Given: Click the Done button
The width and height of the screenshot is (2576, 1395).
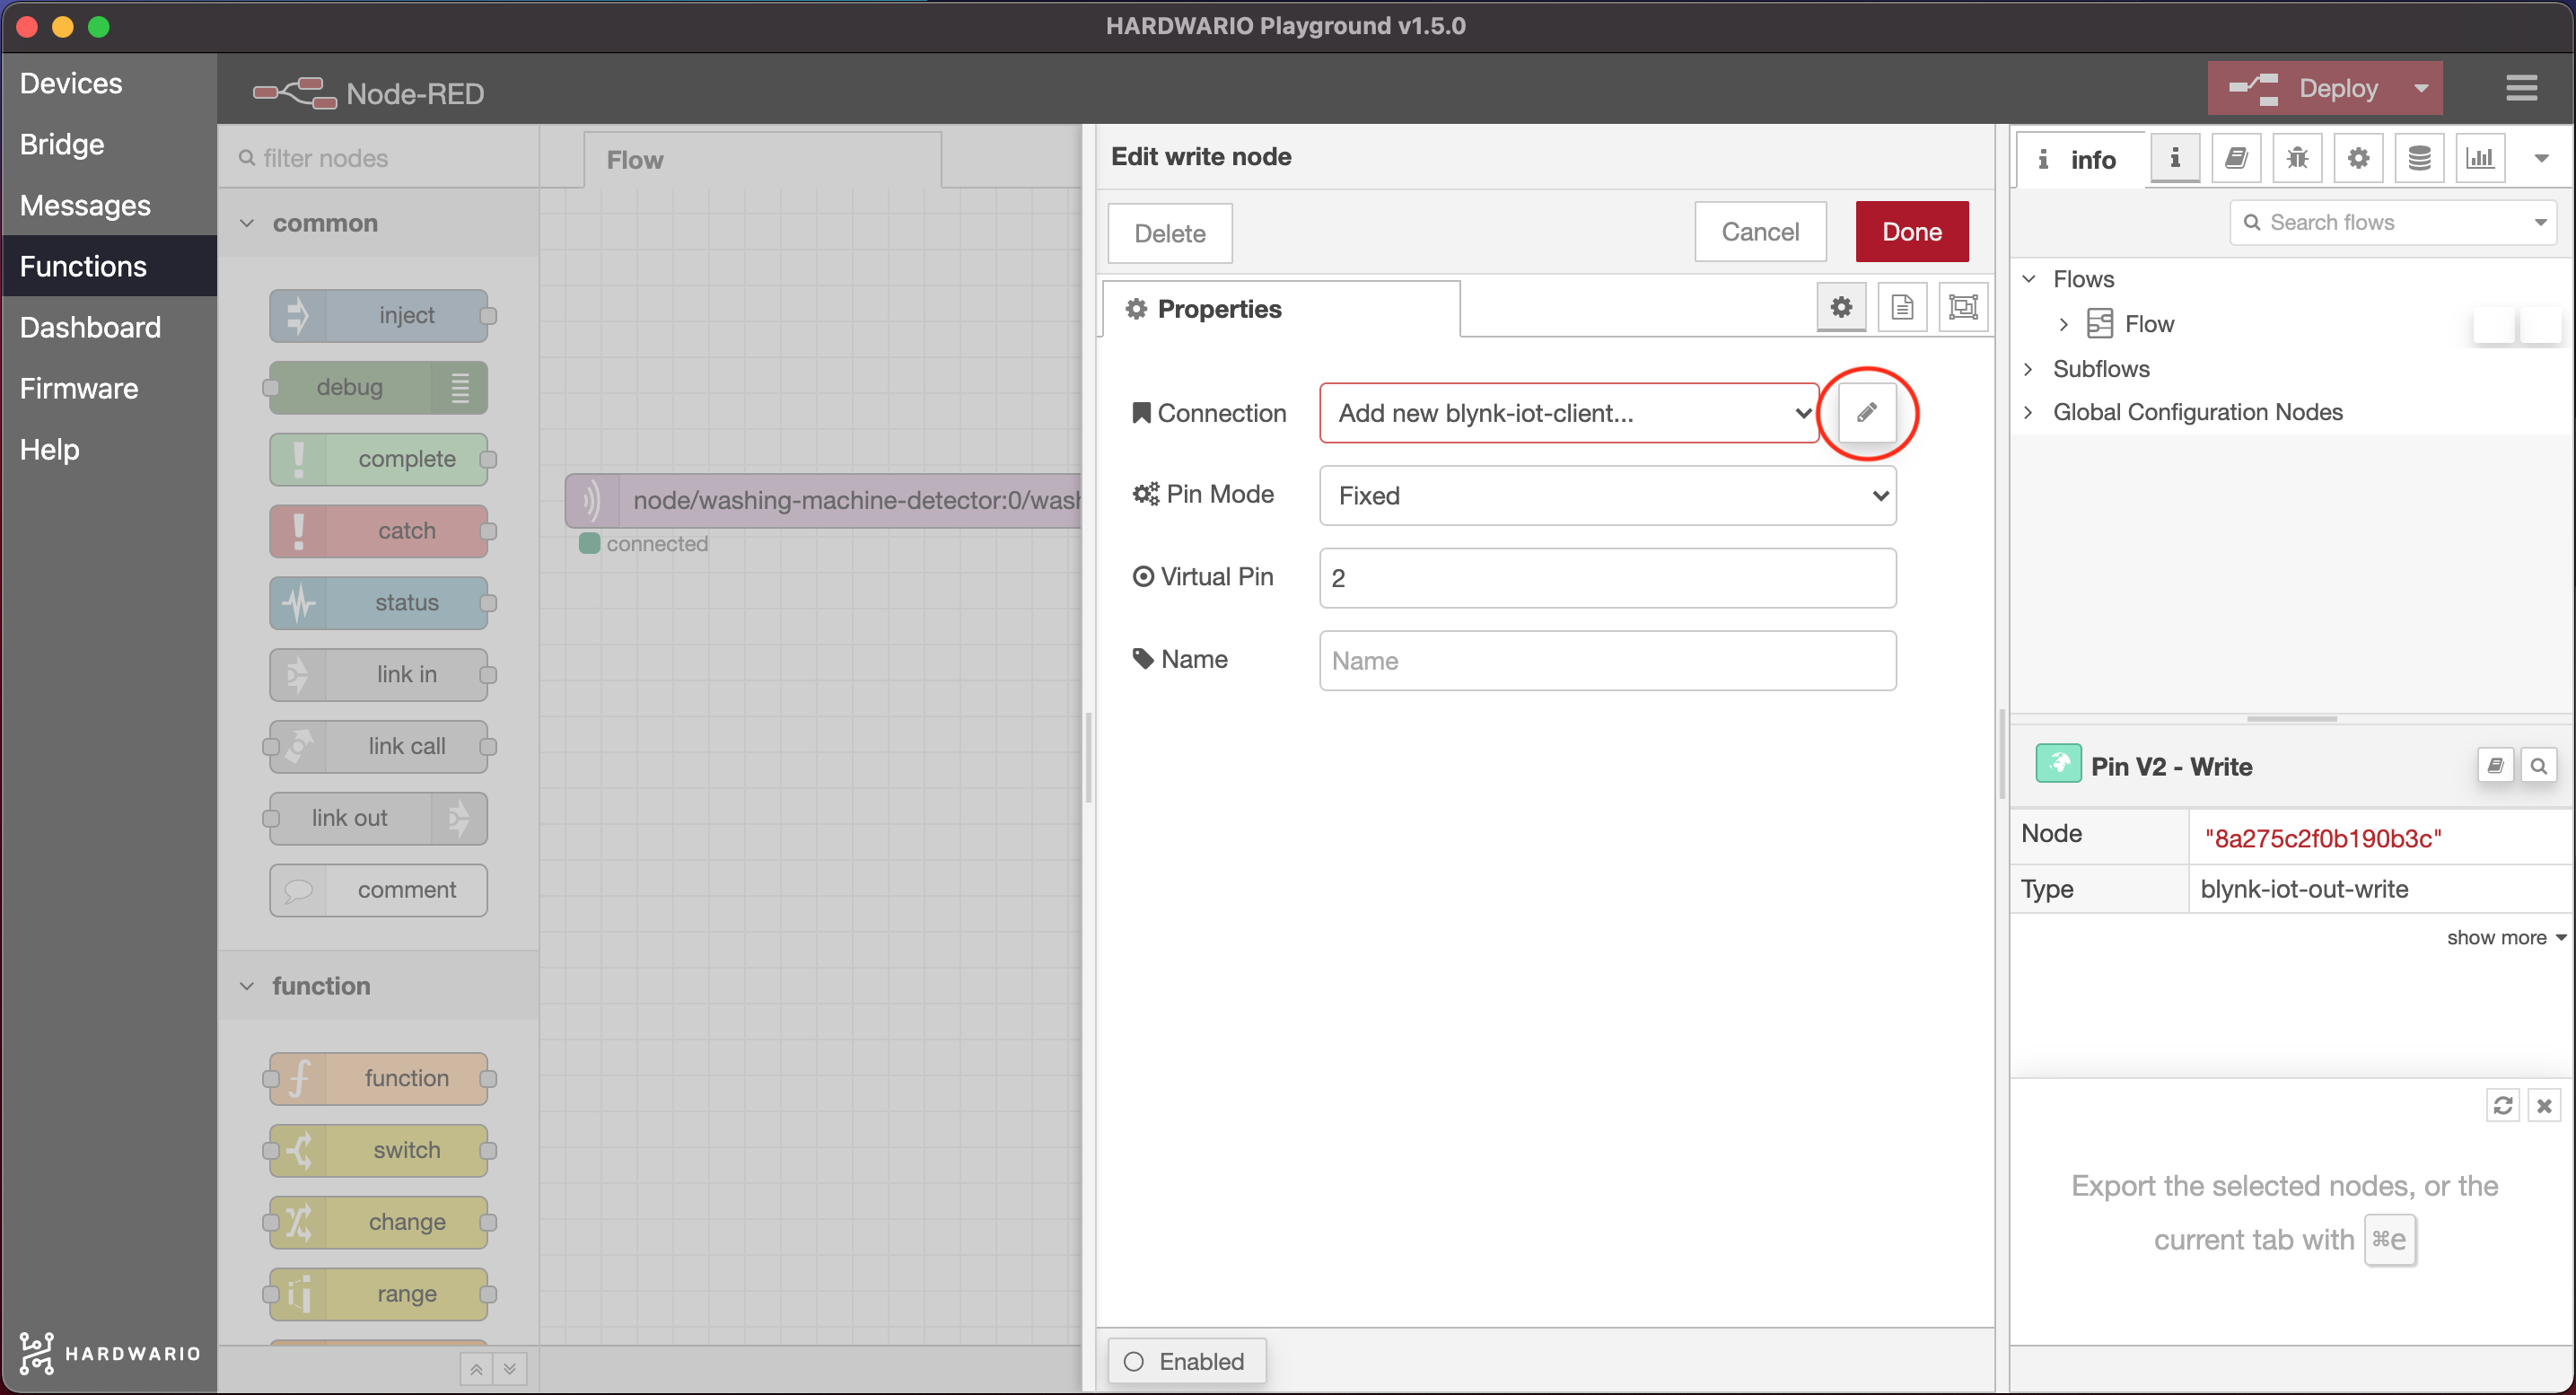Looking at the screenshot, I should [x=1911, y=232].
